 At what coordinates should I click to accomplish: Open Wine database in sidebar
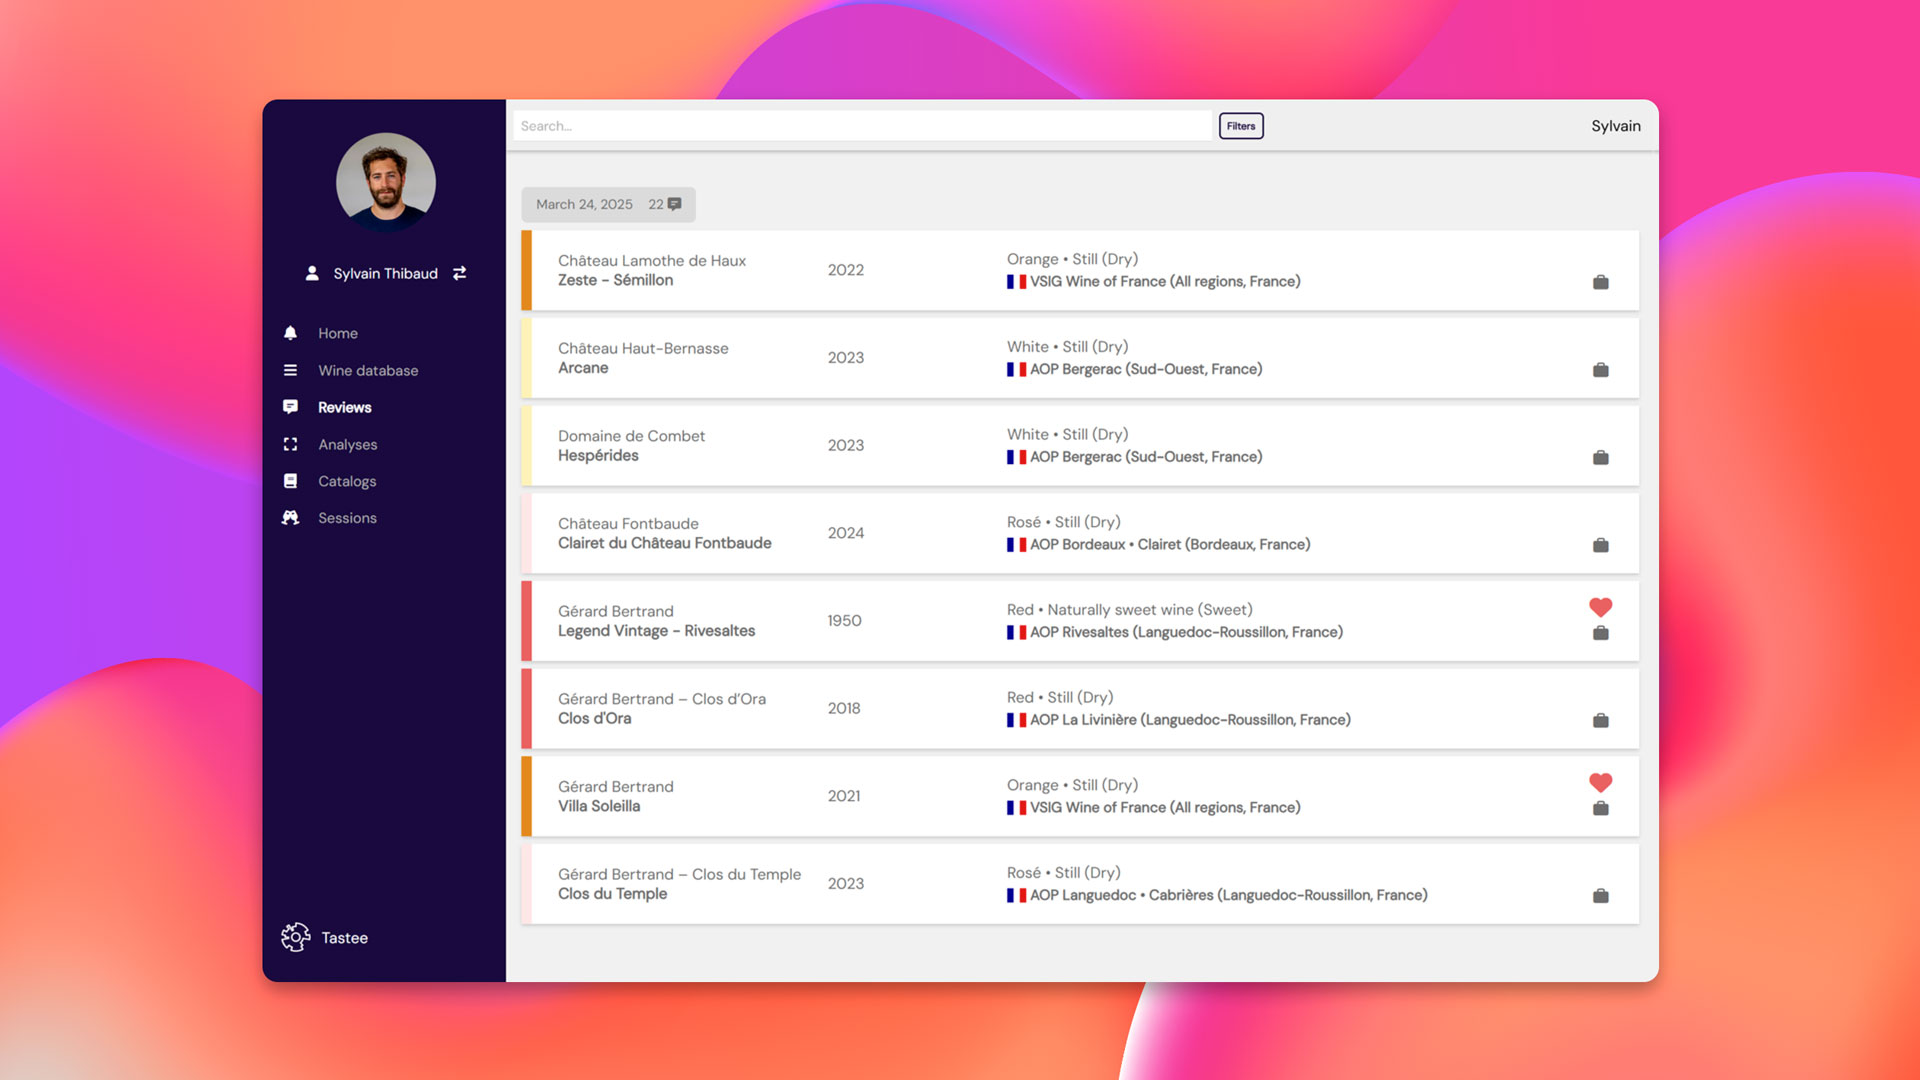[368, 370]
